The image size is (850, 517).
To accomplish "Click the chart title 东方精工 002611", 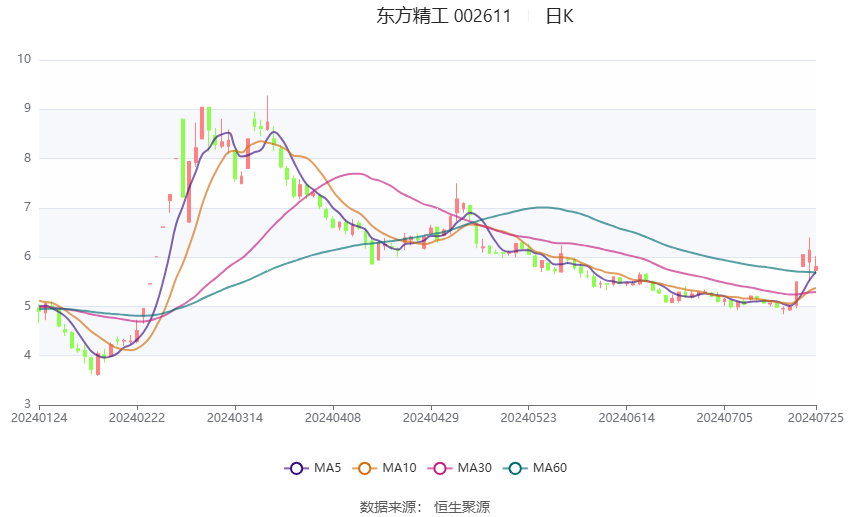I will tap(443, 16).
